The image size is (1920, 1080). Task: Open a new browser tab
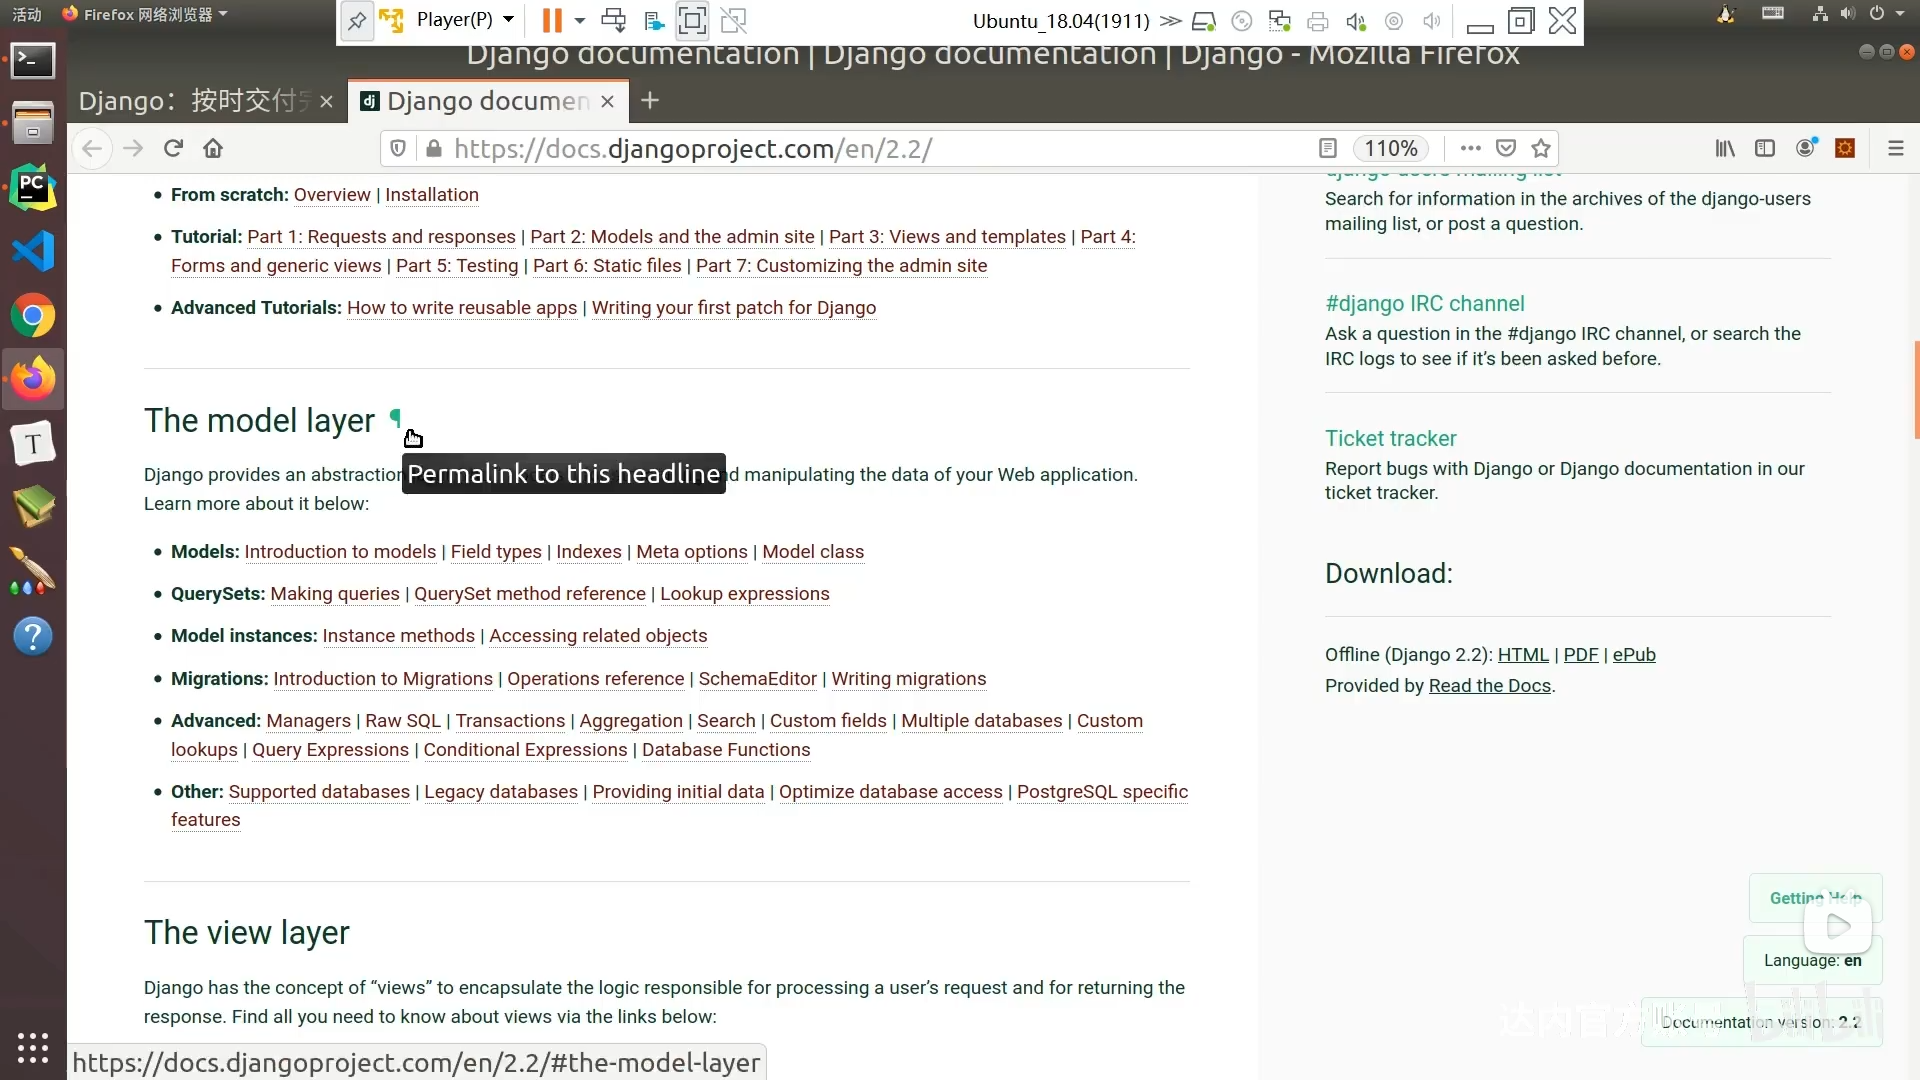click(650, 101)
